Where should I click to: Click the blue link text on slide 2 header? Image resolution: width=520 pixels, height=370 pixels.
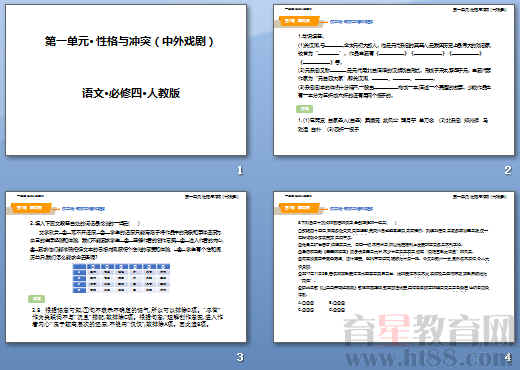click(x=351, y=22)
